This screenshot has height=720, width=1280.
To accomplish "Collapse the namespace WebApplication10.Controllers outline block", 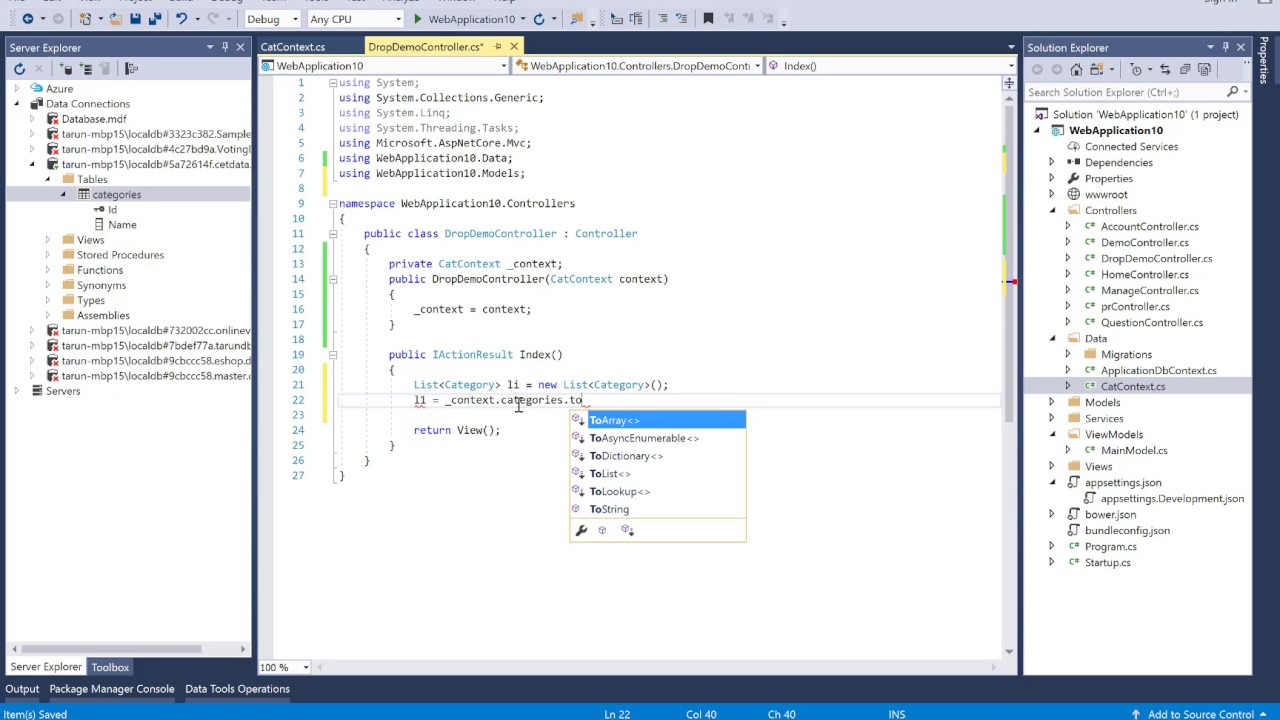I will tap(332, 204).
